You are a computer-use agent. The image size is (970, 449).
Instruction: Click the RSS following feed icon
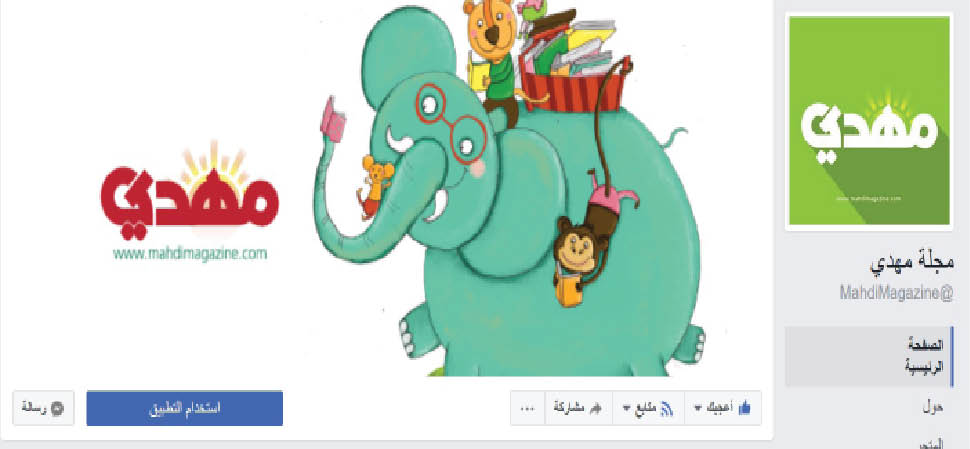point(667,408)
